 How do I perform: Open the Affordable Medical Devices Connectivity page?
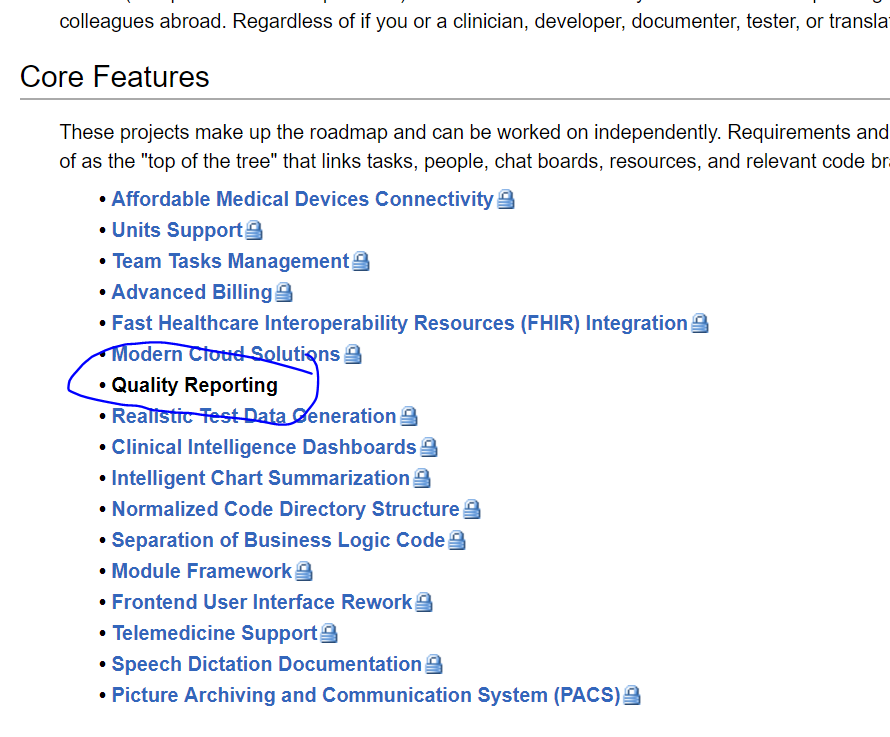pyautogui.click(x=300, y=199)
